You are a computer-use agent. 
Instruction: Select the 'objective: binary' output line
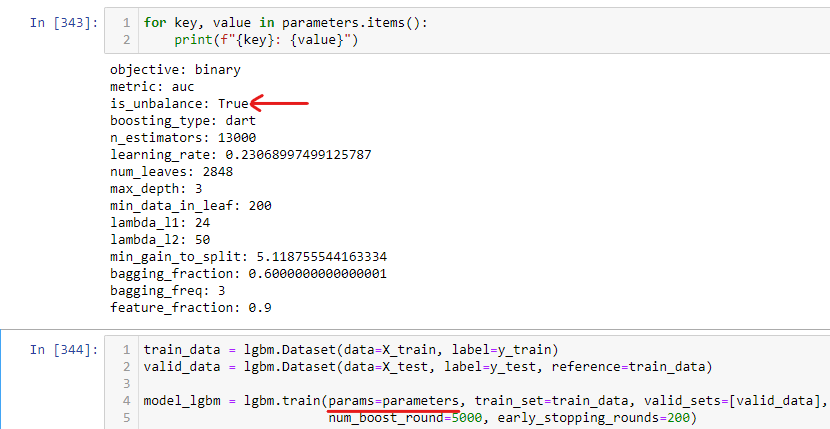click(175, 70)
